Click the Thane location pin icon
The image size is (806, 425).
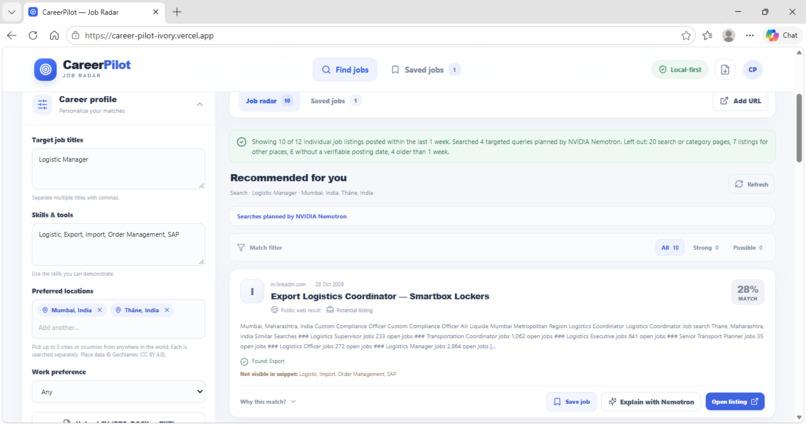click(x=118, y=310)
